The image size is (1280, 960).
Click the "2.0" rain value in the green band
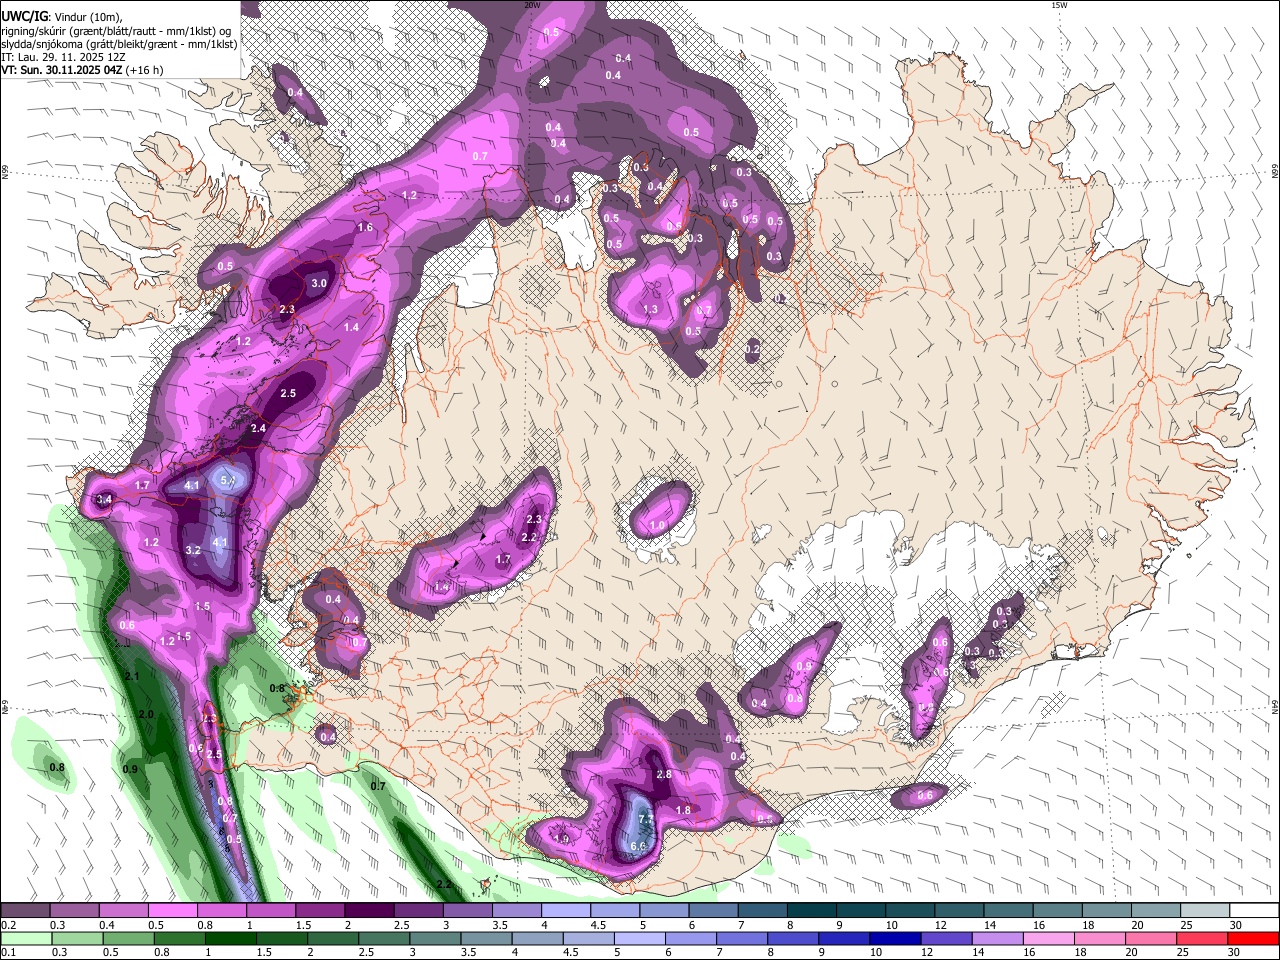point(146,715)
